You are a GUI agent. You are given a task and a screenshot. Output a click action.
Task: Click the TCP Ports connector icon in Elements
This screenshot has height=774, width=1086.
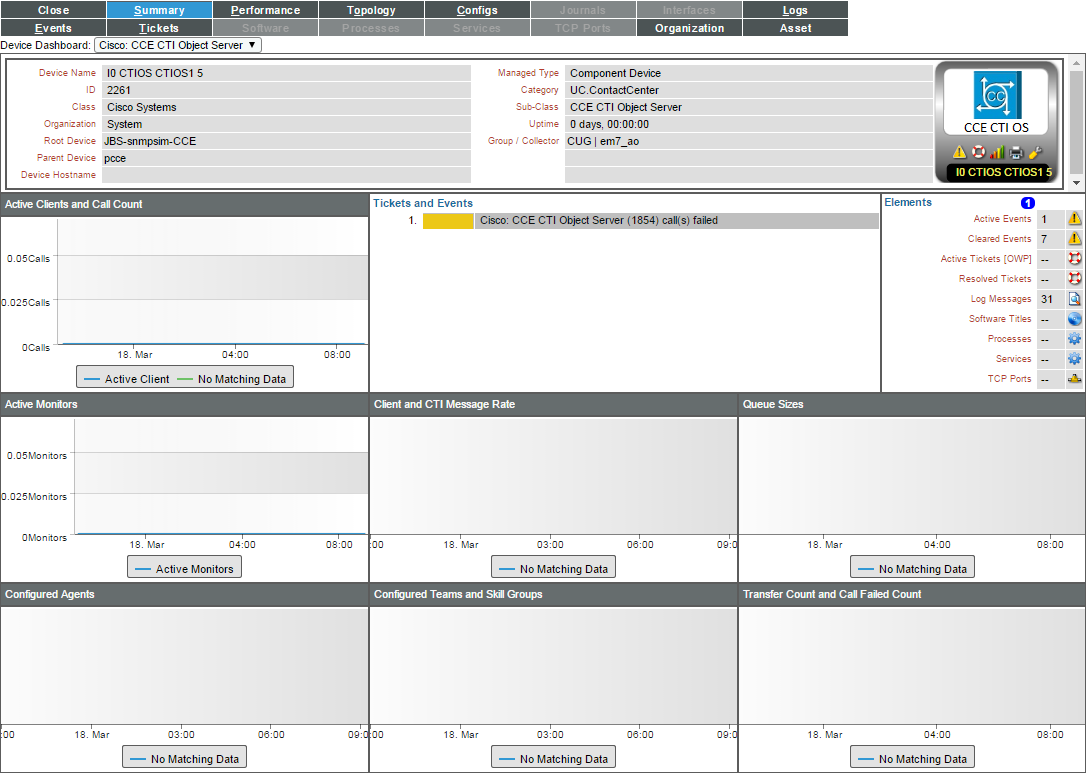pyautogui.click(x=1074, y=379)
